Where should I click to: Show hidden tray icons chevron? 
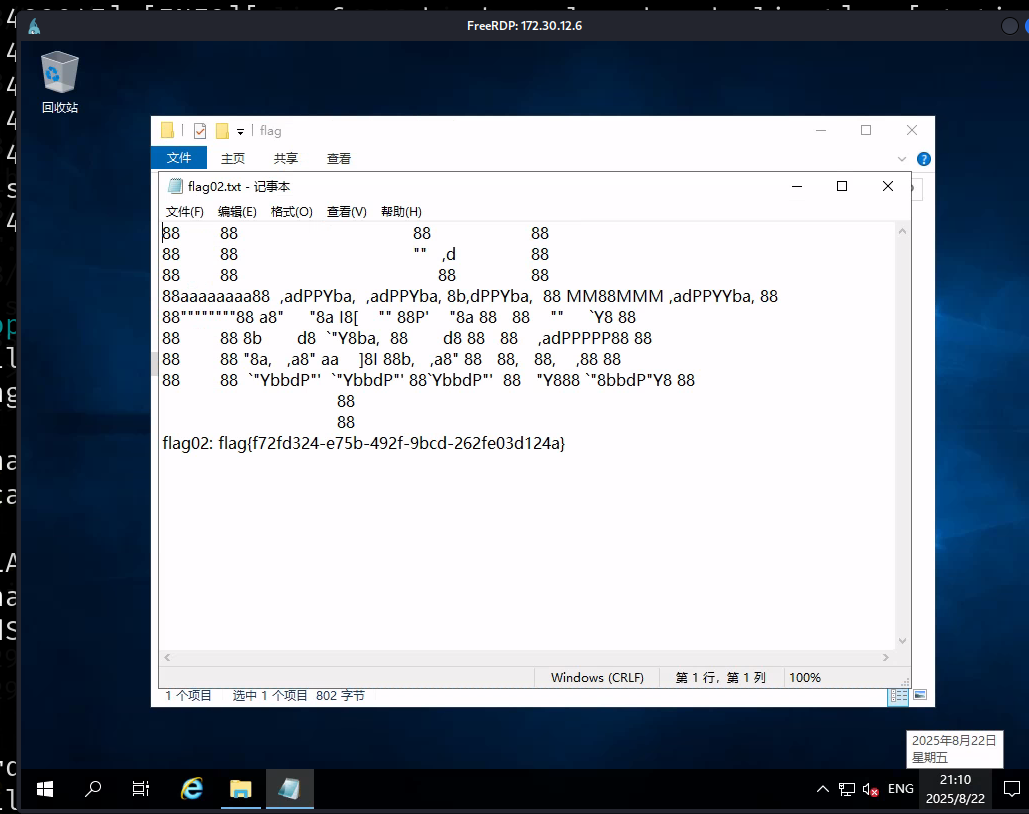click(x=822, y=789)
